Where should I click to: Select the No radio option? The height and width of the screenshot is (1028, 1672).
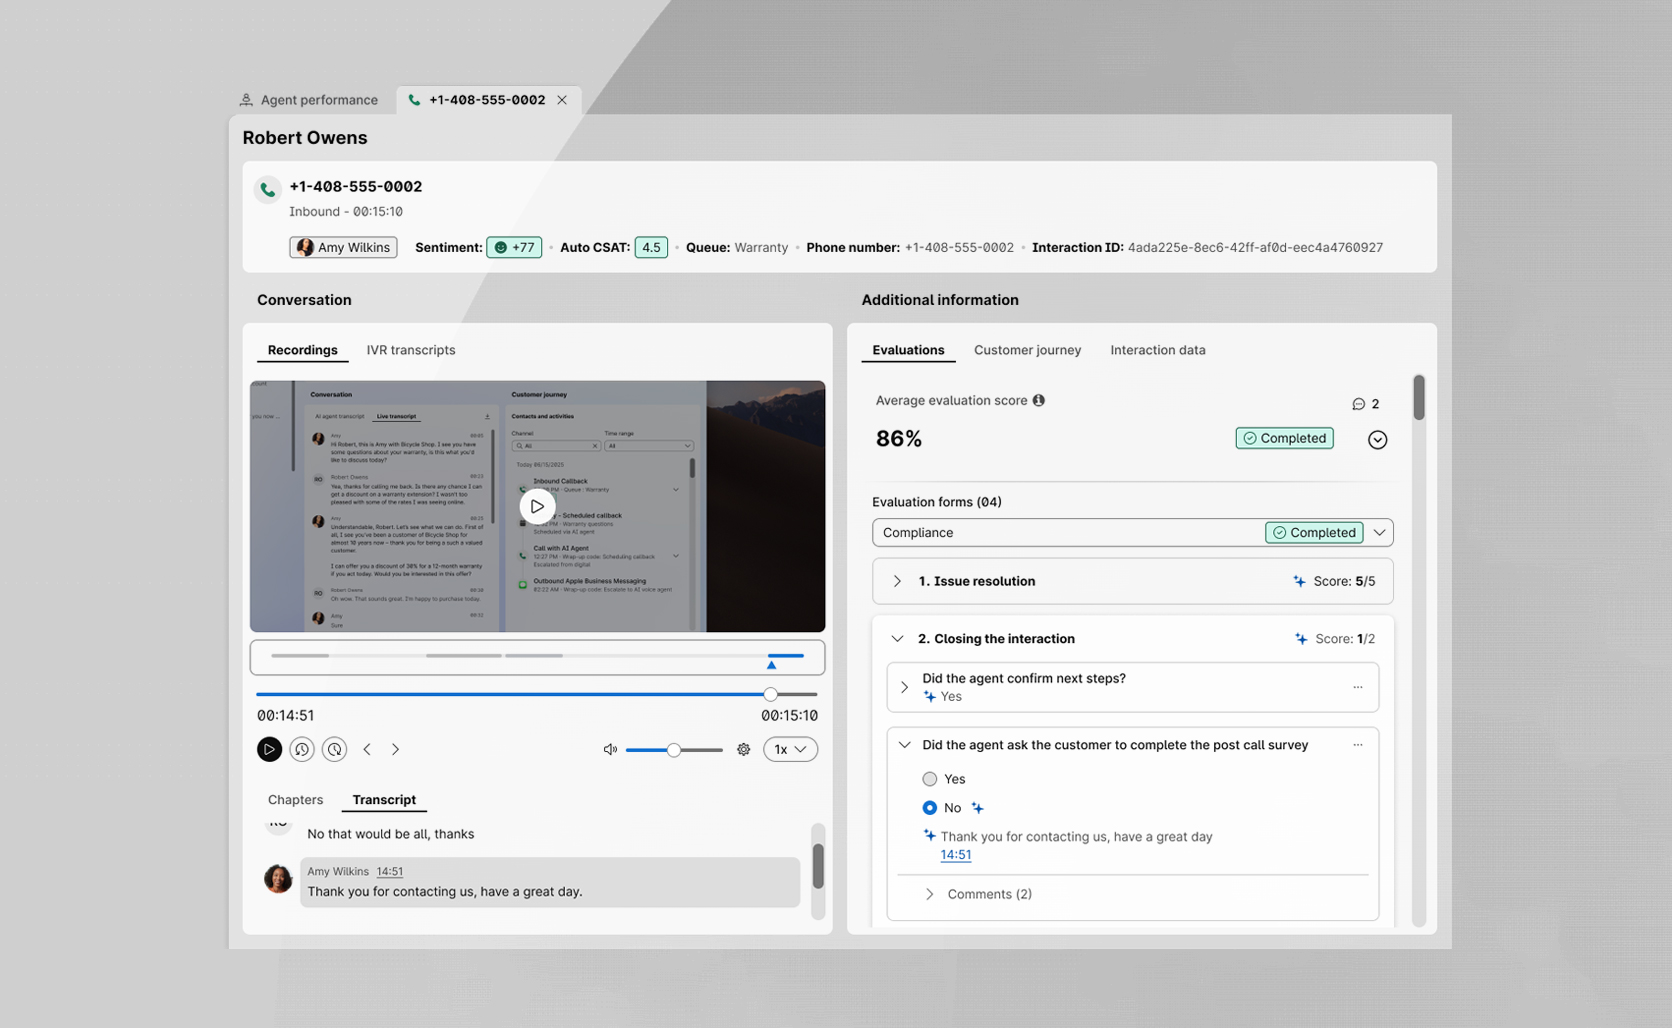click(930, 808)
